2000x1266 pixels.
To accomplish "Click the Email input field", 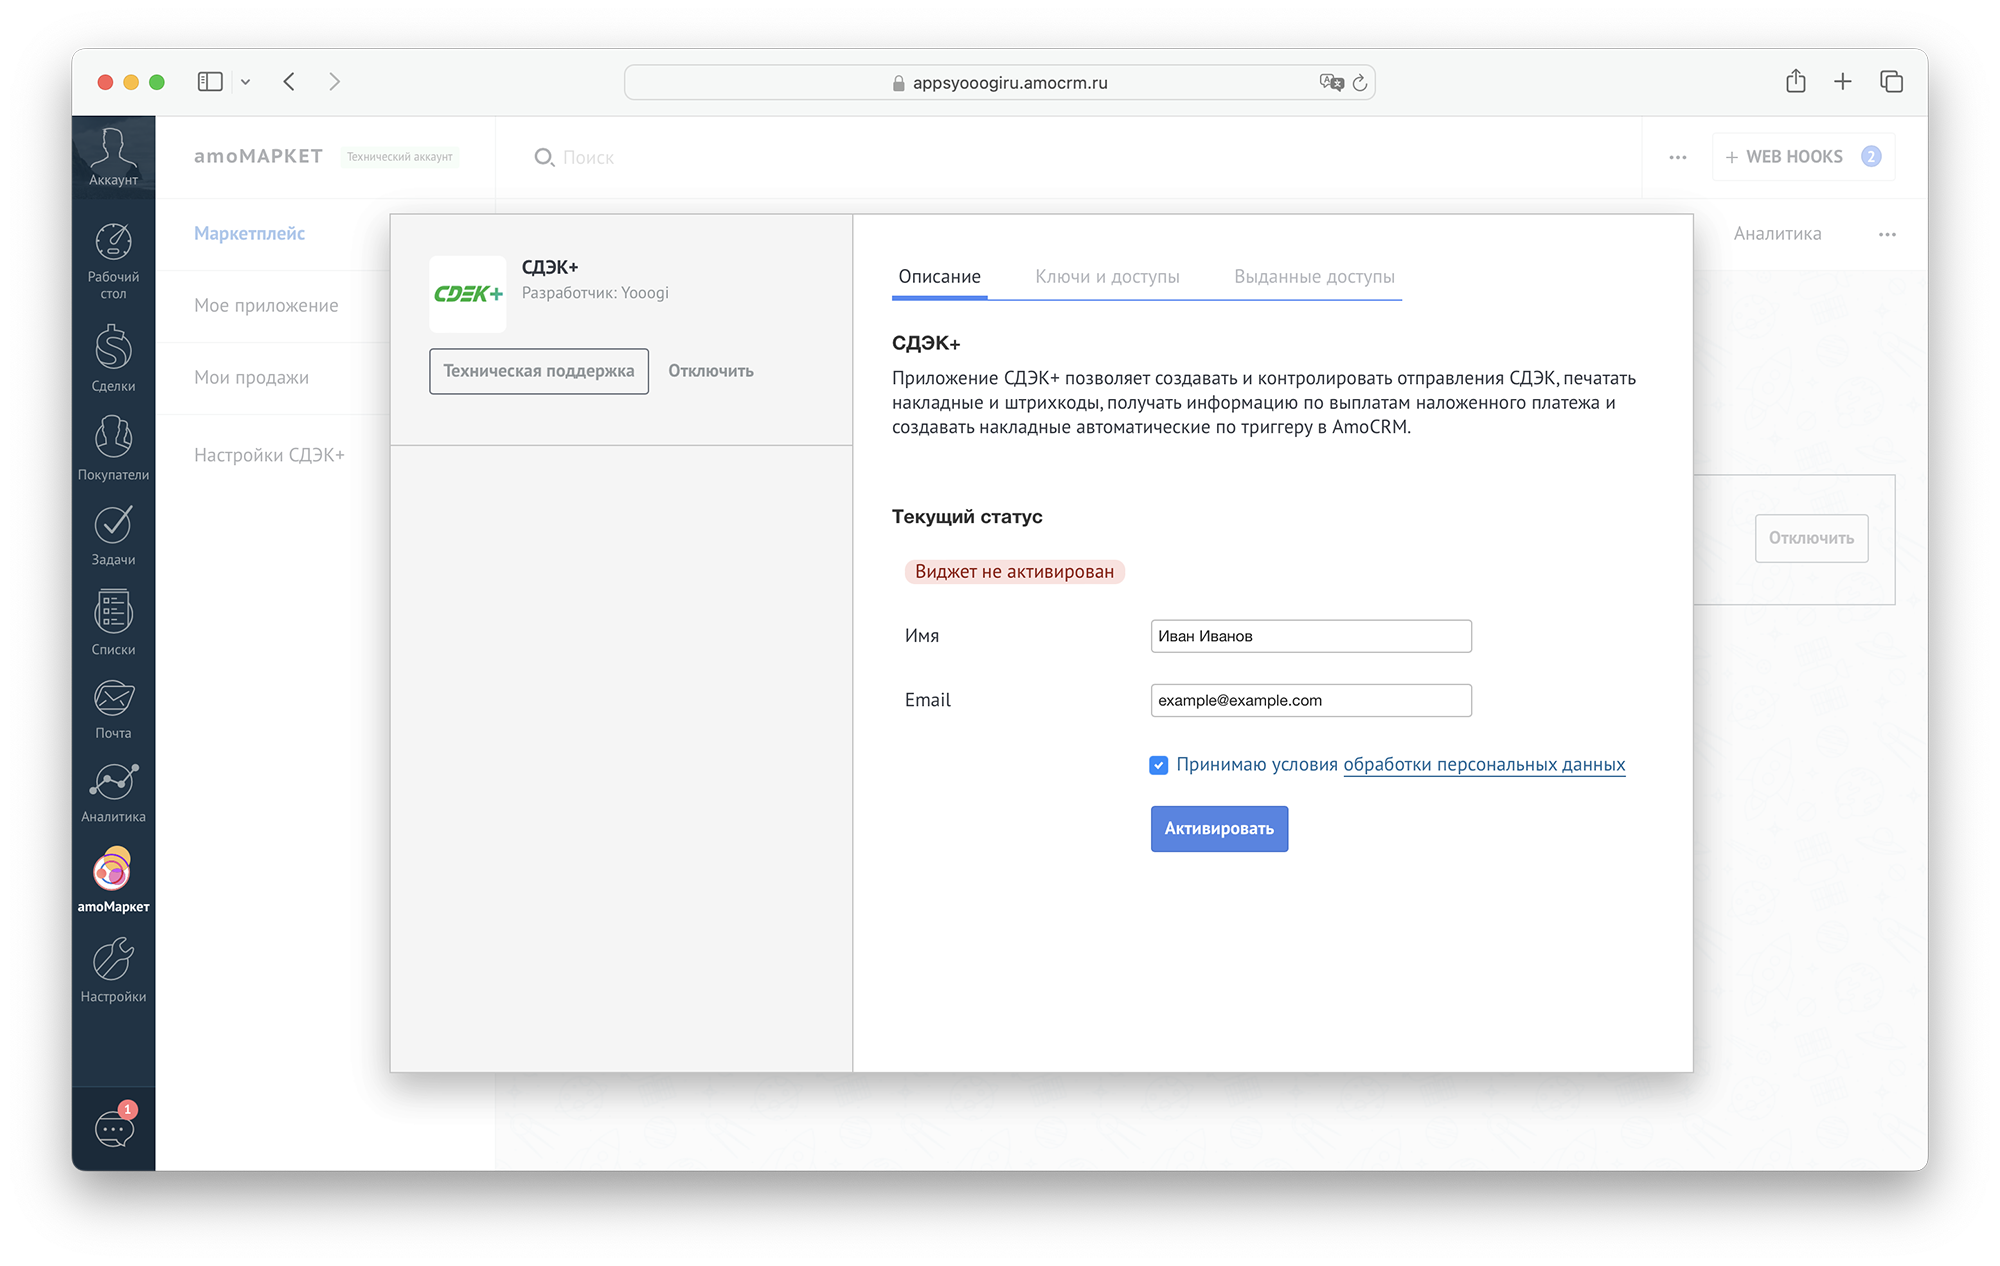I will (x=1310, y=700).
